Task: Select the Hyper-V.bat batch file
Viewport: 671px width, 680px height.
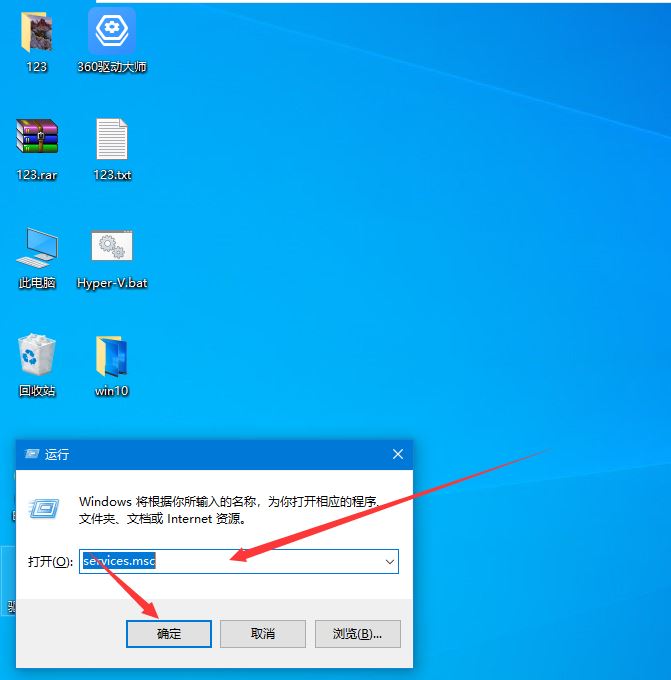Action: pos(112,247)
